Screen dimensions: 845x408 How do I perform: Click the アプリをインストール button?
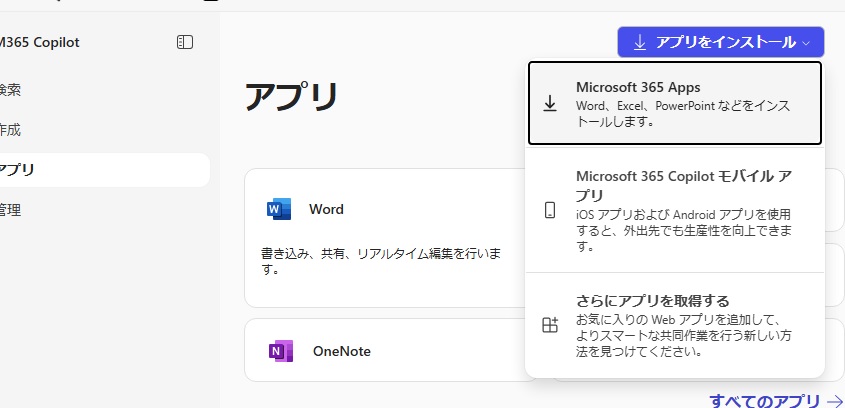(x=721, y=42)
